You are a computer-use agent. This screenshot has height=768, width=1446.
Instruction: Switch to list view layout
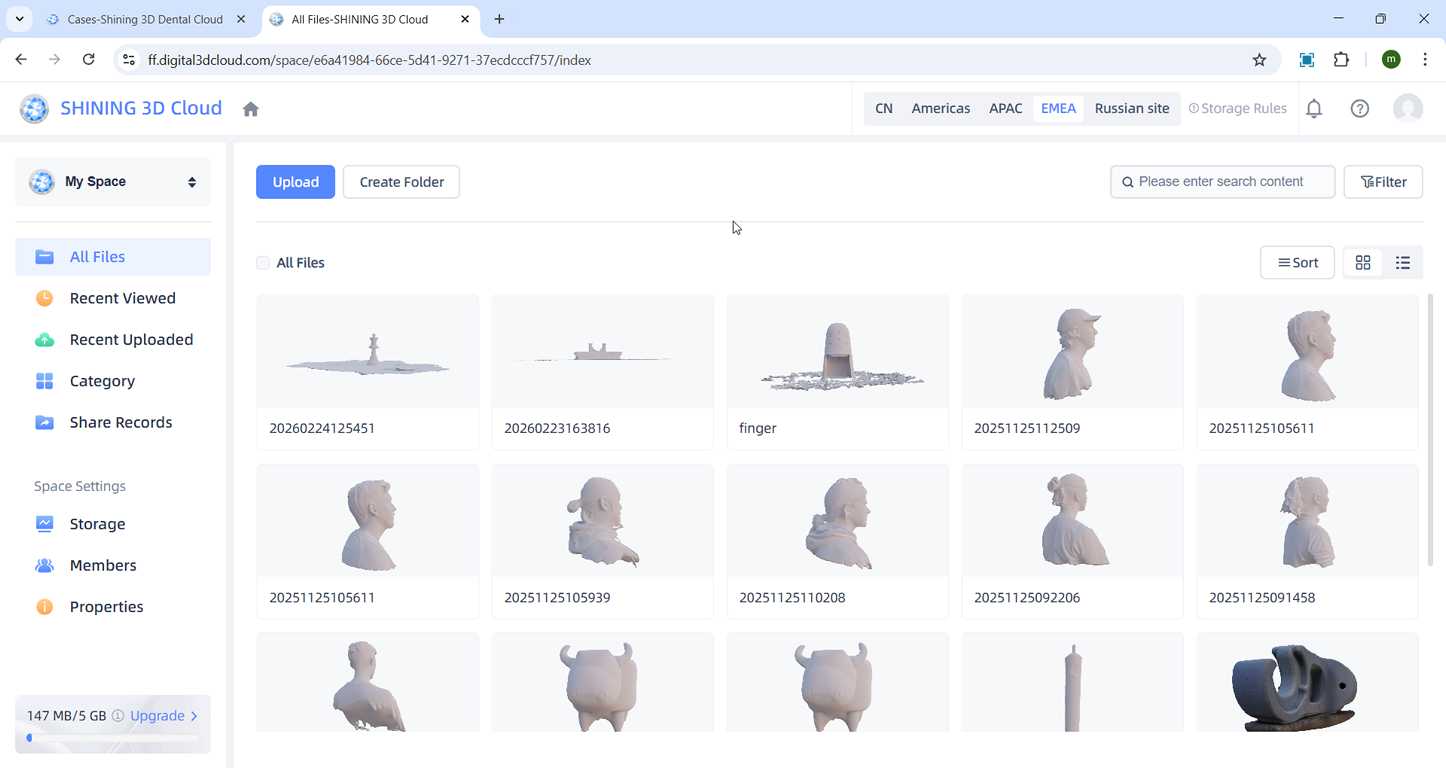click(x=1403, y=263)
